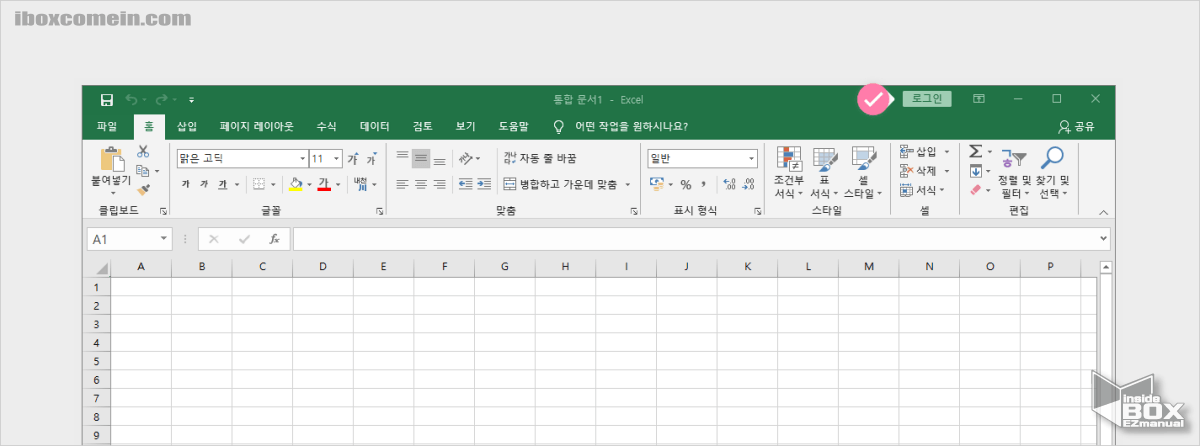1200x446 pixels.
Task: Expand the Insert (삽입) cells dropdown
Action: pos(946,151)
